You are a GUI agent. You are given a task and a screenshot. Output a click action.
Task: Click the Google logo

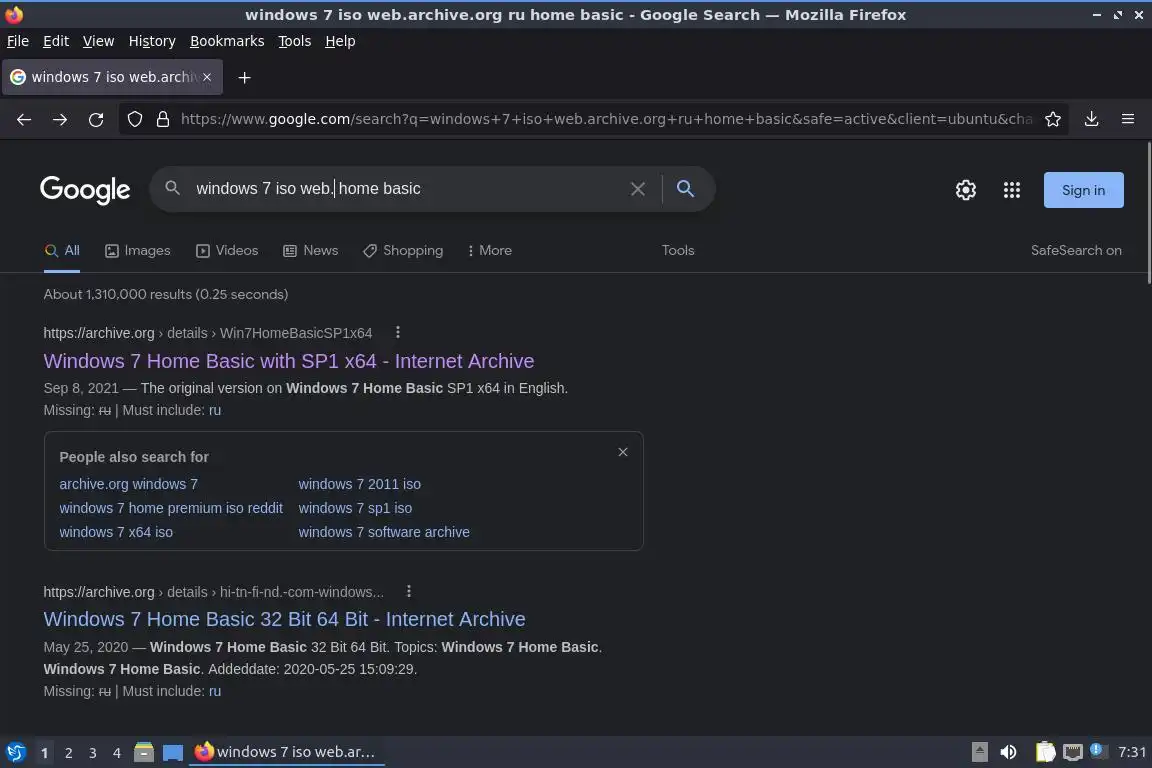(85, 190)
